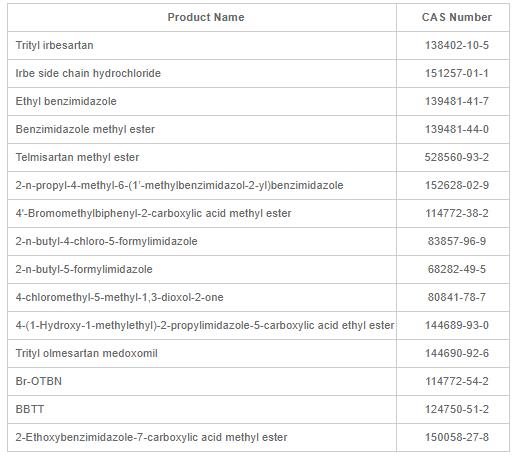The height and width of the screenshot is (457, 517).
Task: Select the BBTT product entry
Action: click(x=30, y=409)
